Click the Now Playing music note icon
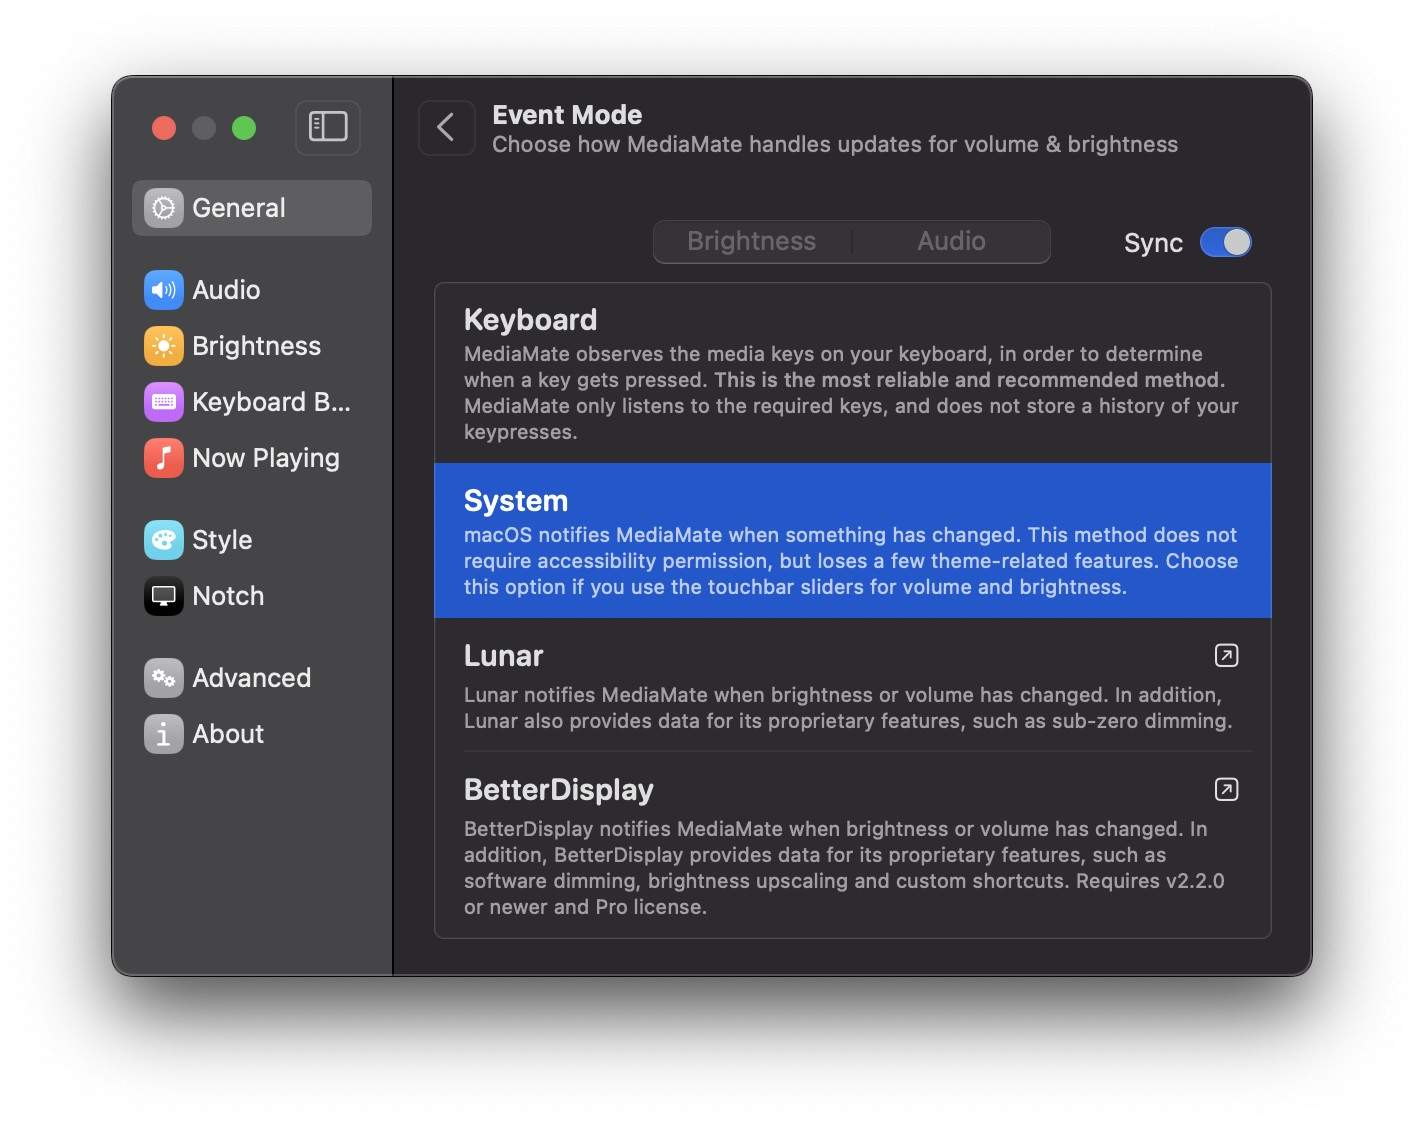 click(x=164, y=458)
